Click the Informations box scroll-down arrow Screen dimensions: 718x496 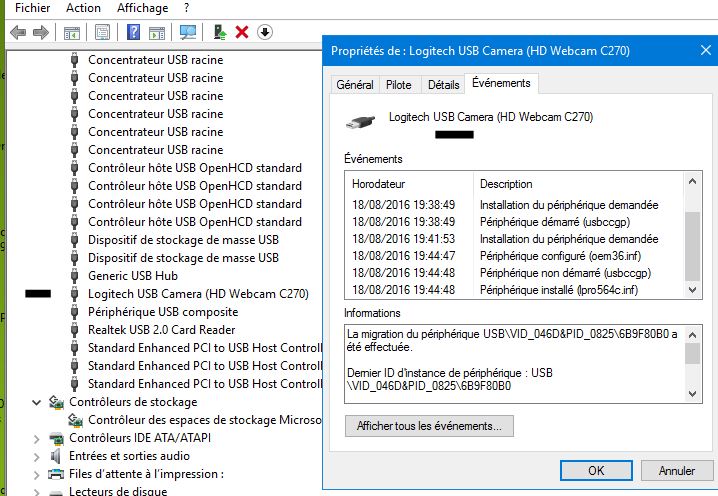[x=692, y=393]
